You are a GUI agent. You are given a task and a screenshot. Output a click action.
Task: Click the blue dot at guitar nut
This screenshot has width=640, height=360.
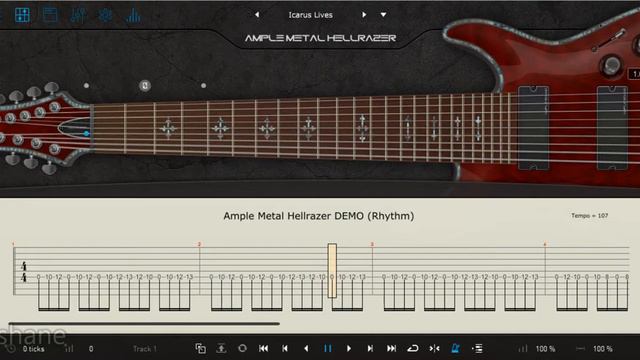coord(86,133)
